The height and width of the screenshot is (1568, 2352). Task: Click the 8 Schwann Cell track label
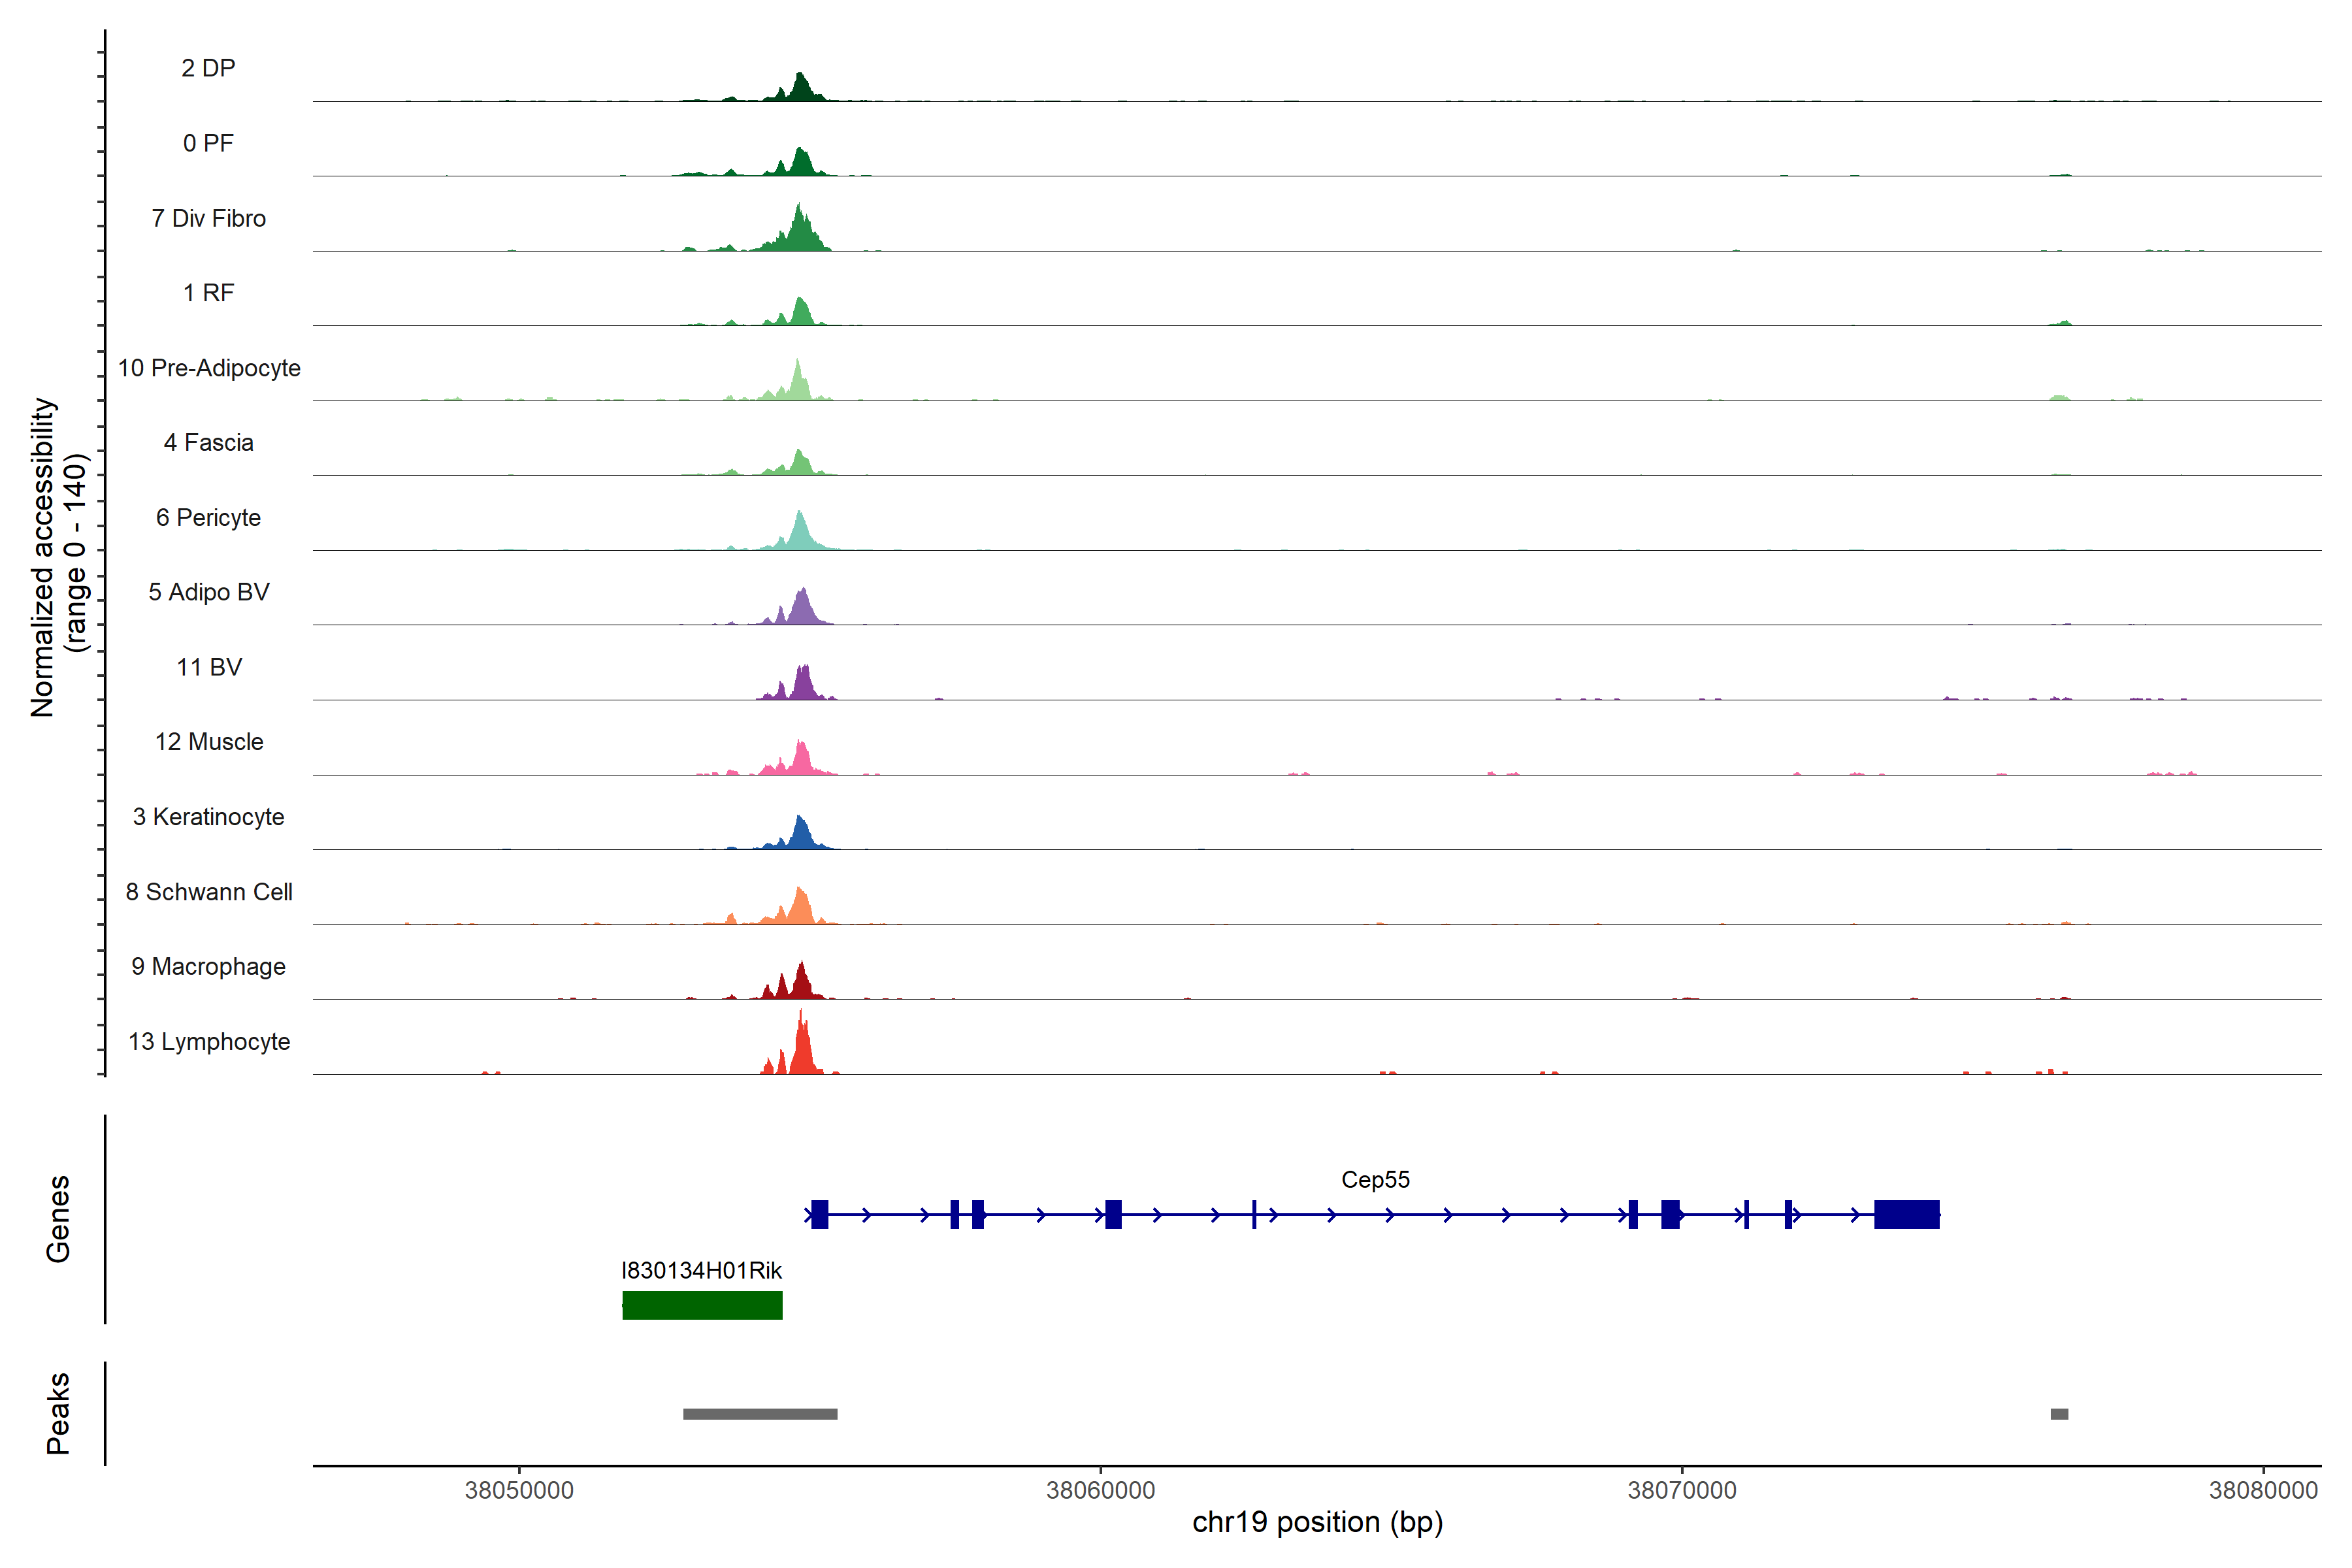(209, 892)
